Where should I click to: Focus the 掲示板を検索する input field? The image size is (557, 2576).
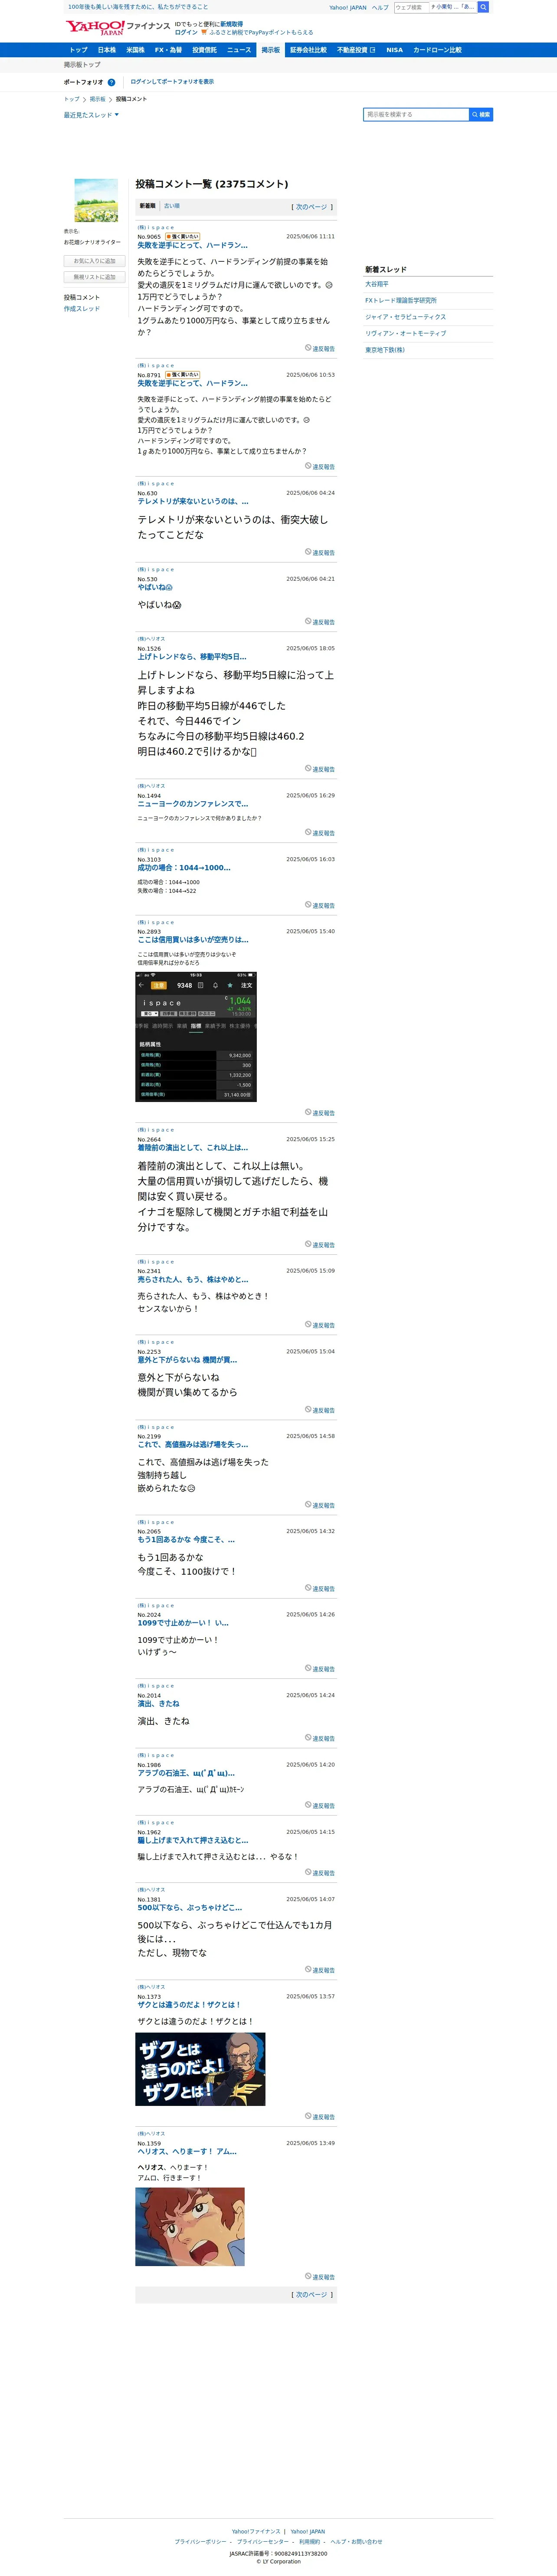pos(416,115)
